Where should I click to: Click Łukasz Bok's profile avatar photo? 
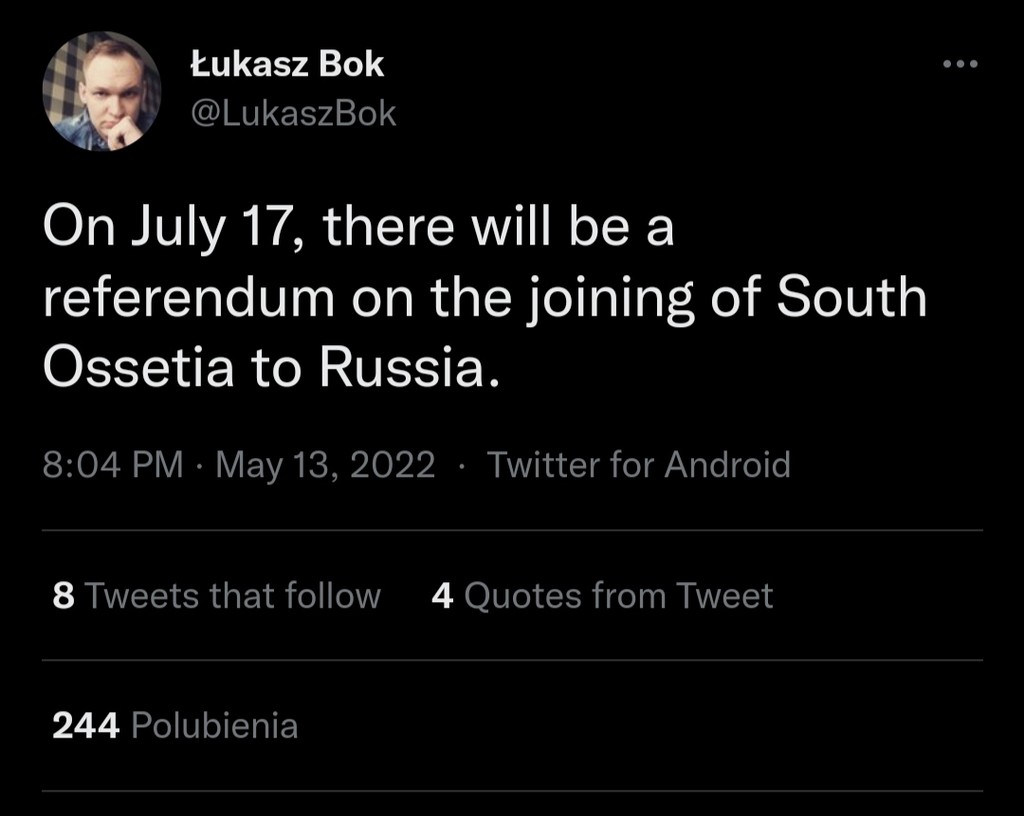click(x=102, y=91)
